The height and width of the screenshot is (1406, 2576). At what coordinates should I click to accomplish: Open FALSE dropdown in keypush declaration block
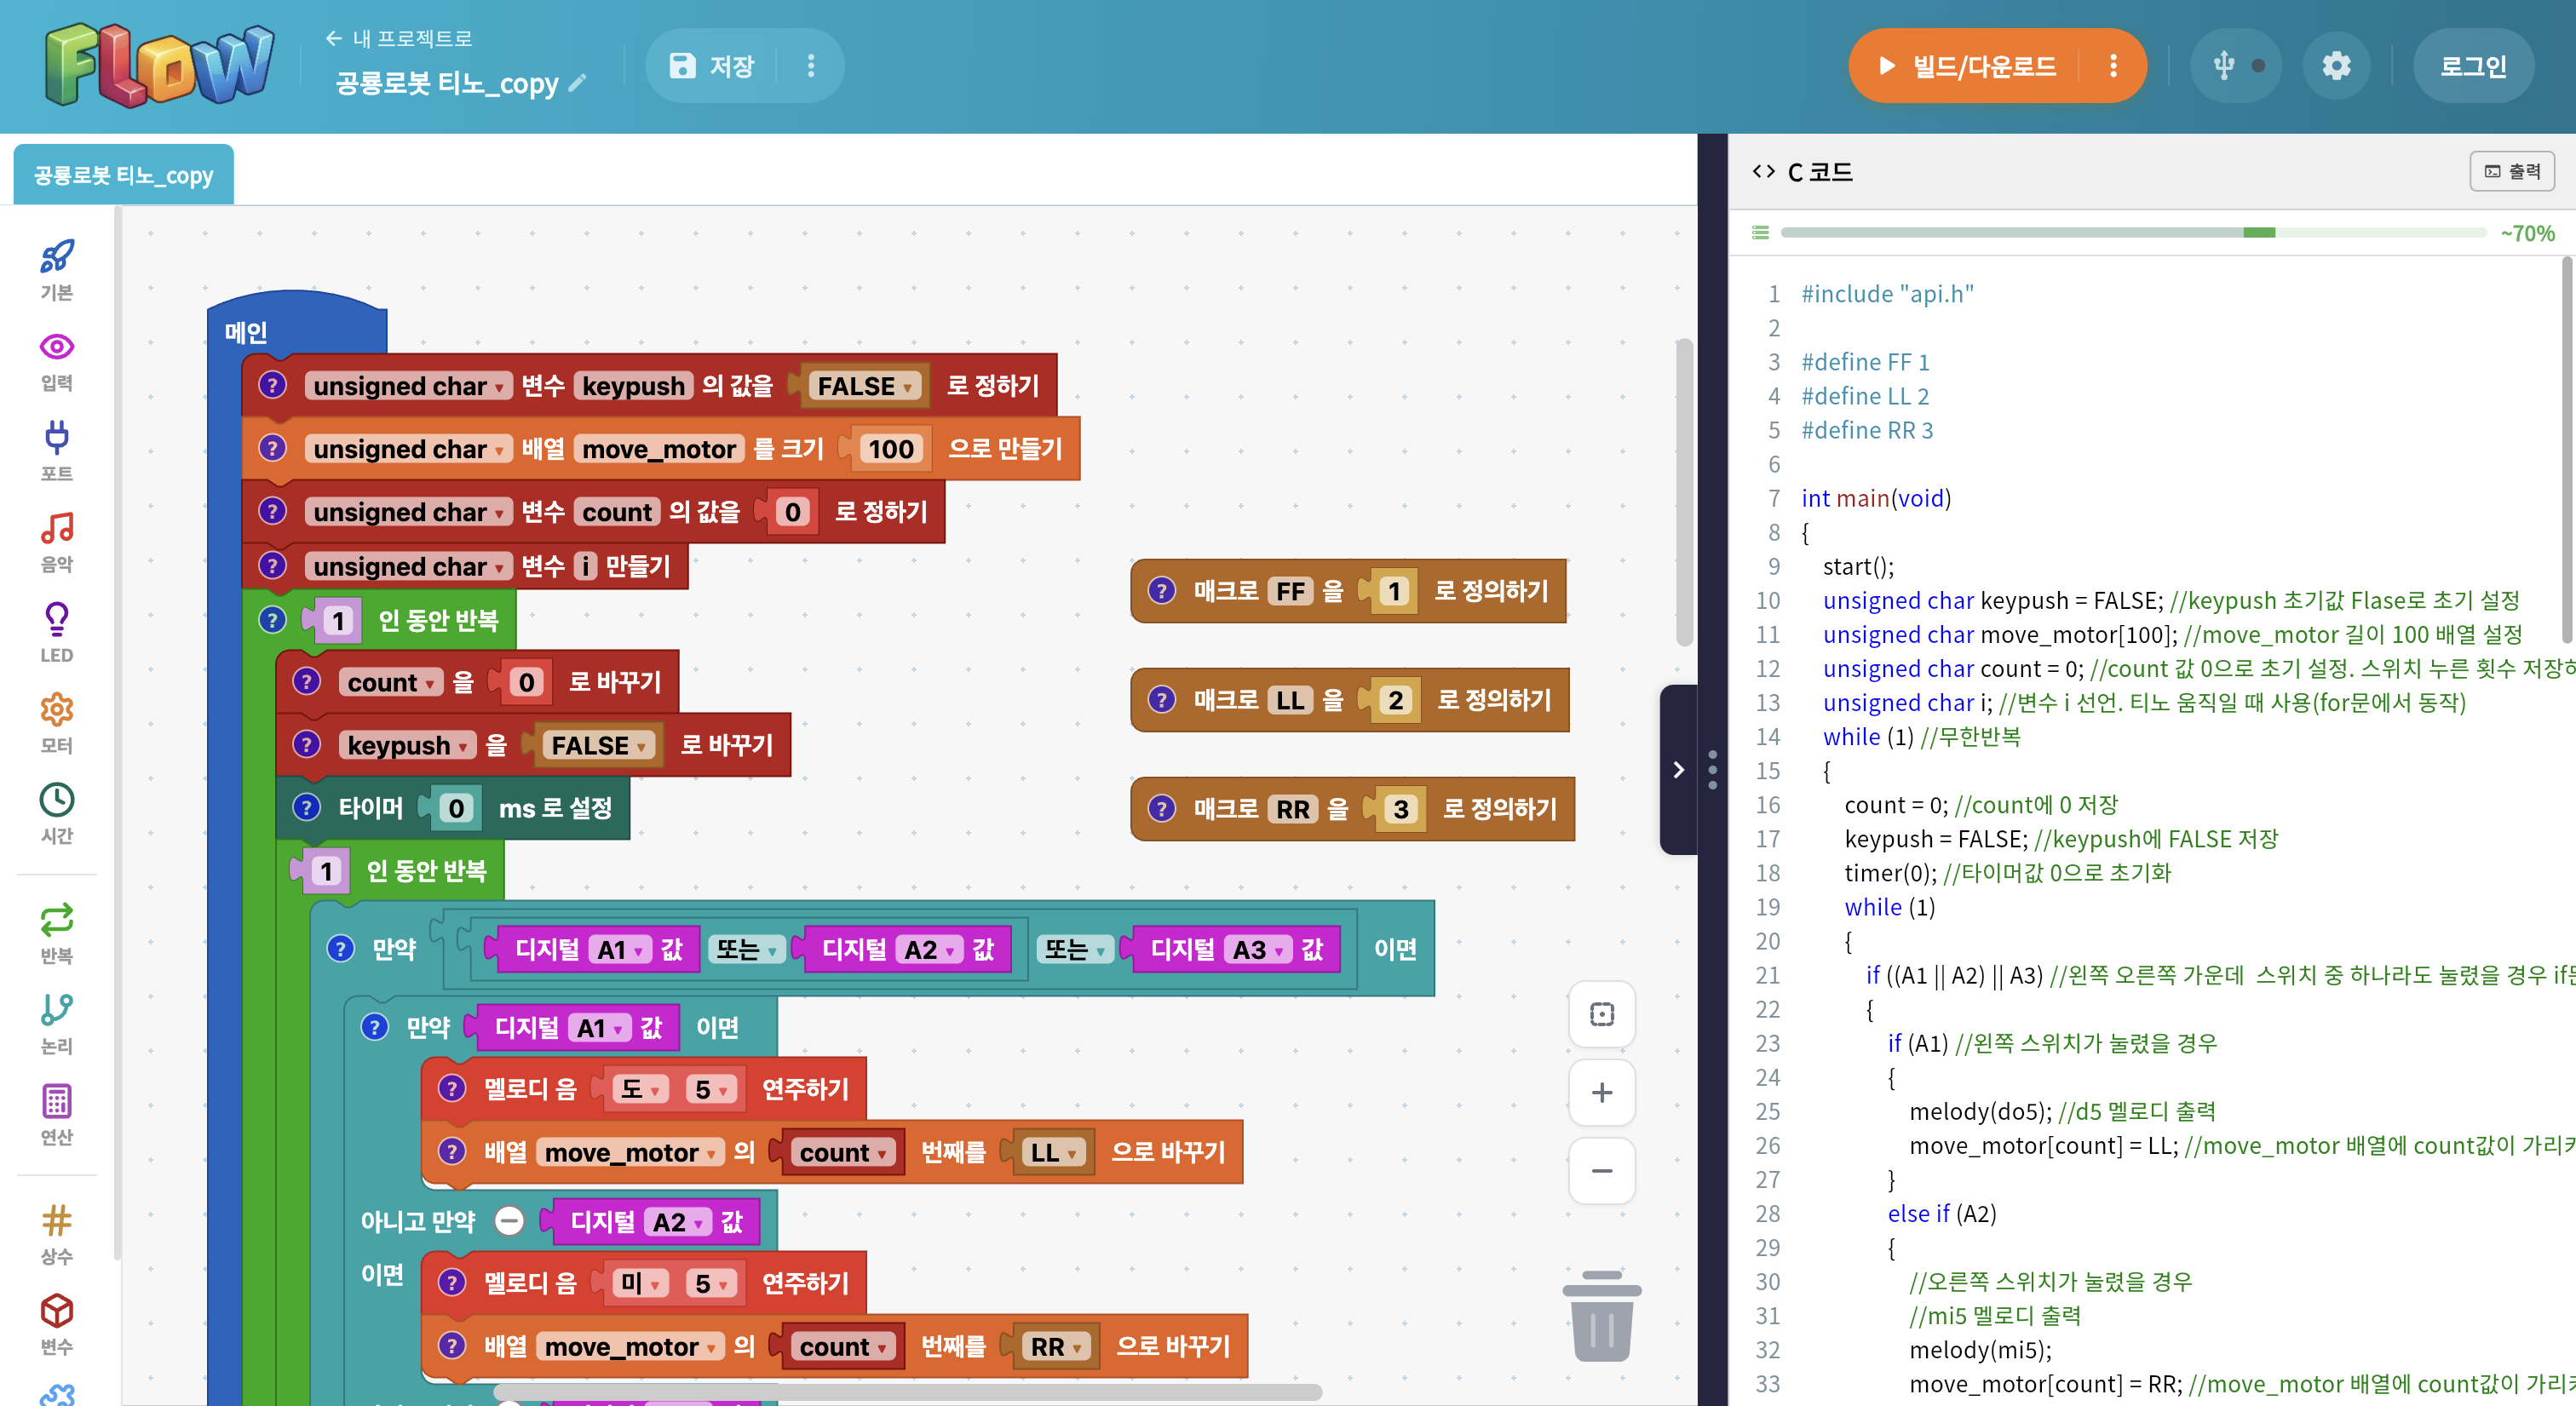[865, 386]
